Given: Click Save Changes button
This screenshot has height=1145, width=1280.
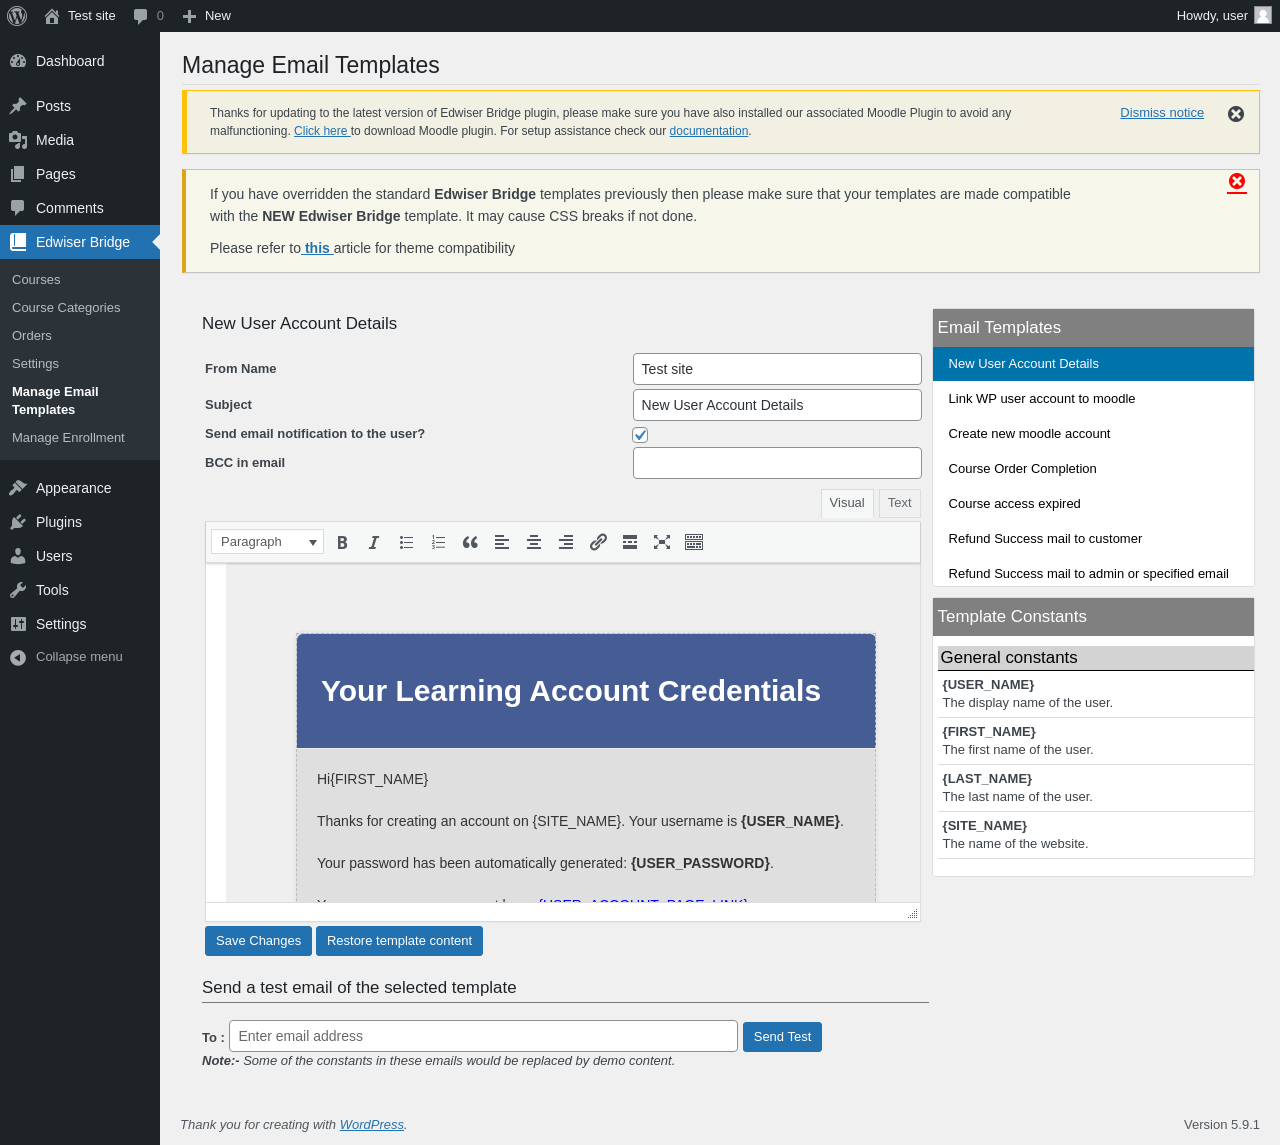Looking at the screenshot, I should tap(258, 941).
